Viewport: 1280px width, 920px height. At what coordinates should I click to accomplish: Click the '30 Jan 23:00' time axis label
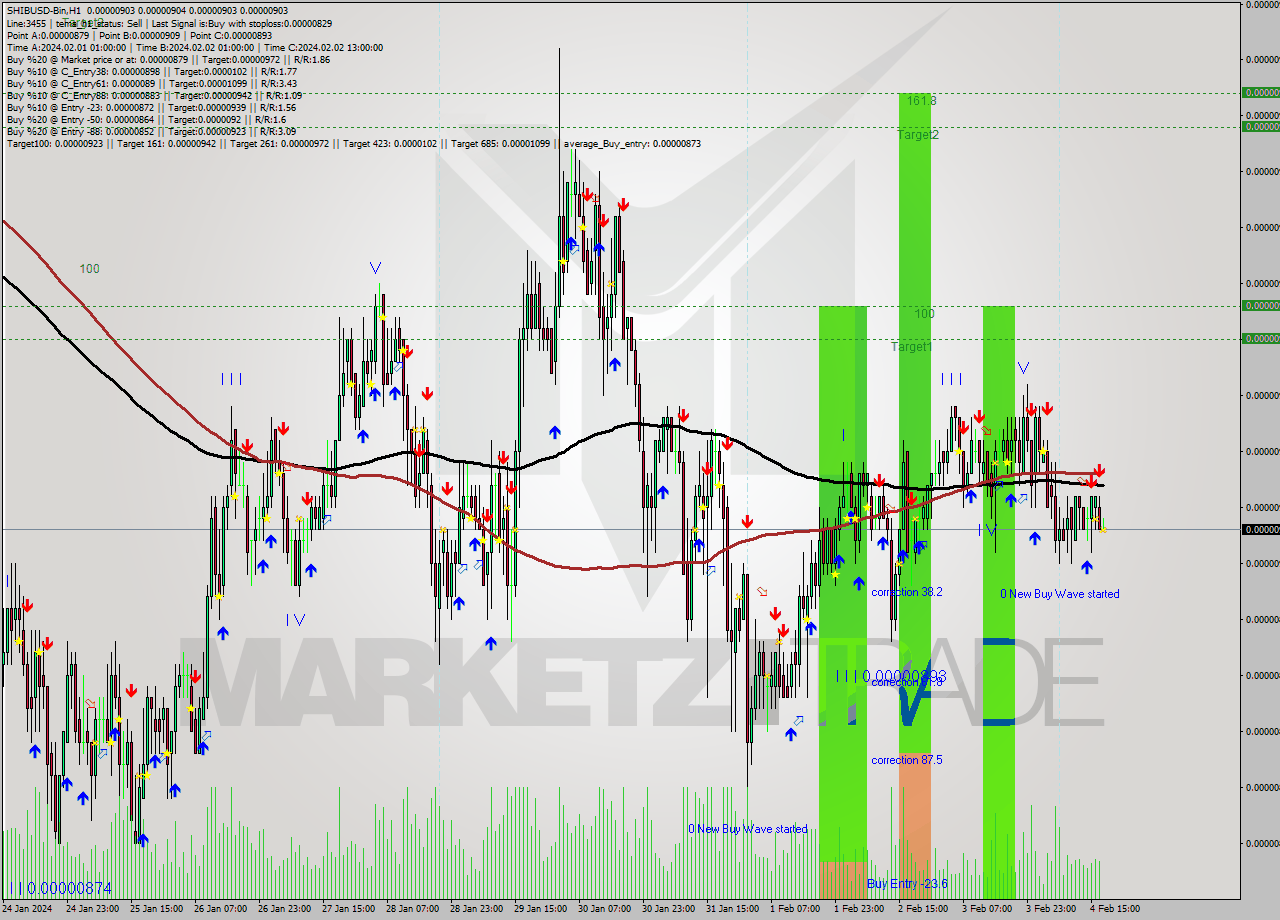668,909
